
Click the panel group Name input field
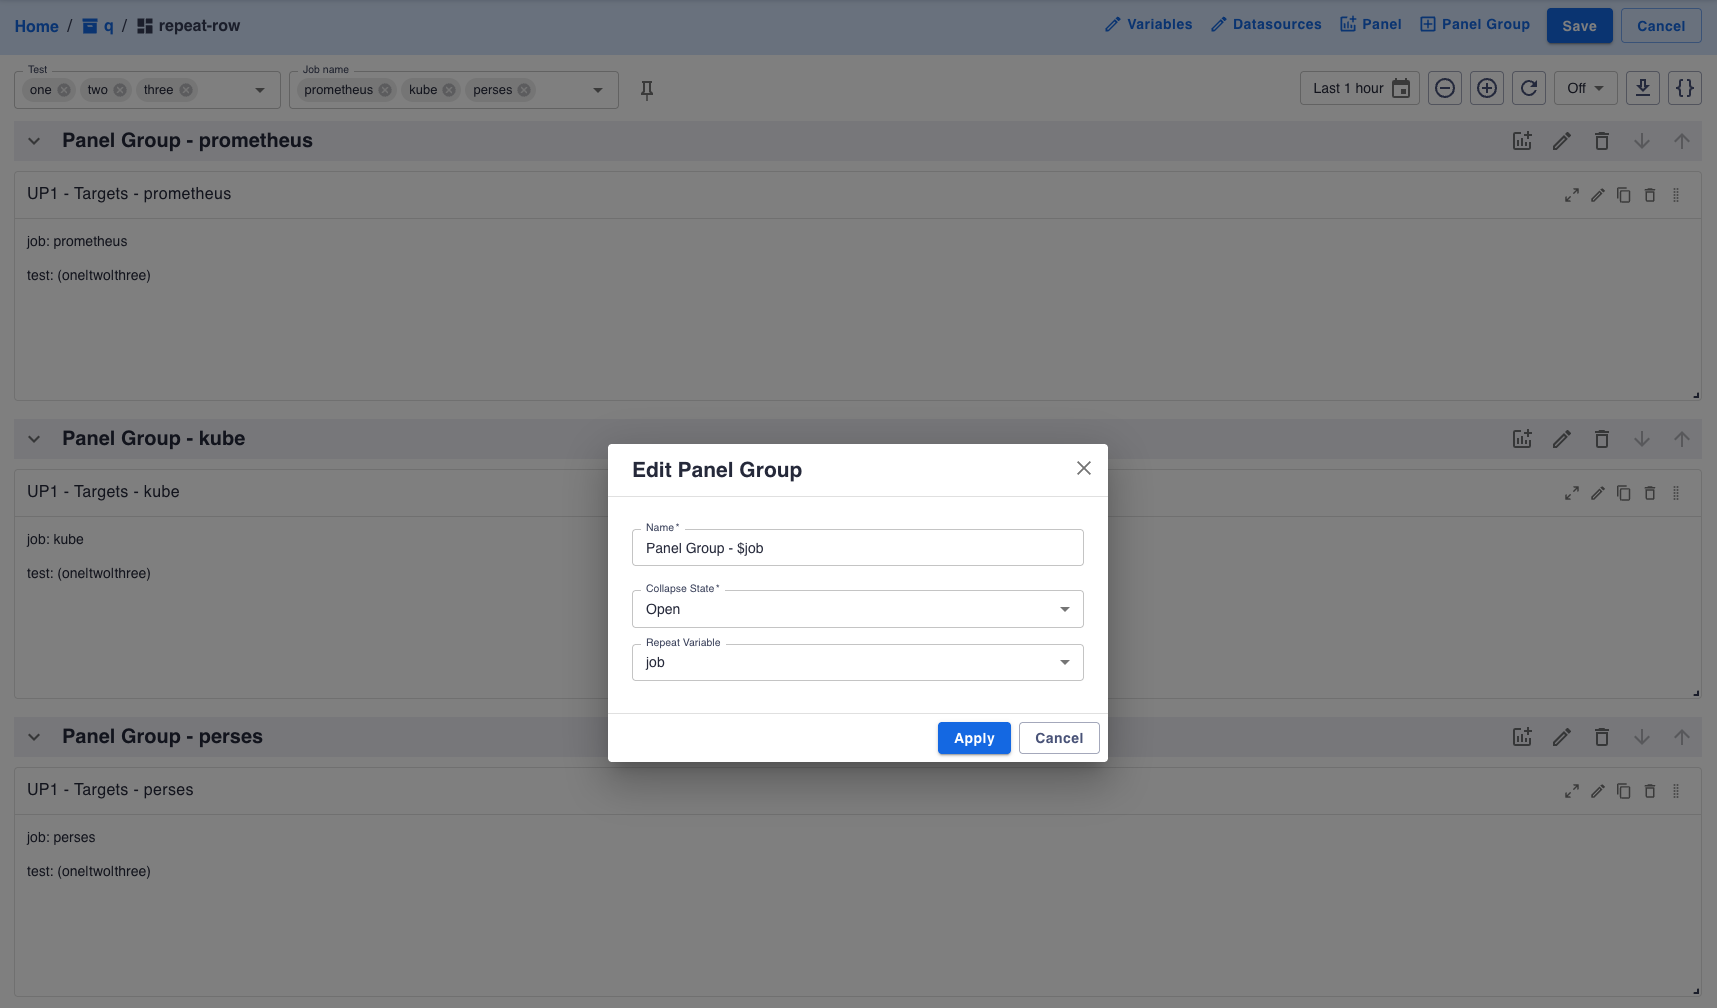[857, 548]
